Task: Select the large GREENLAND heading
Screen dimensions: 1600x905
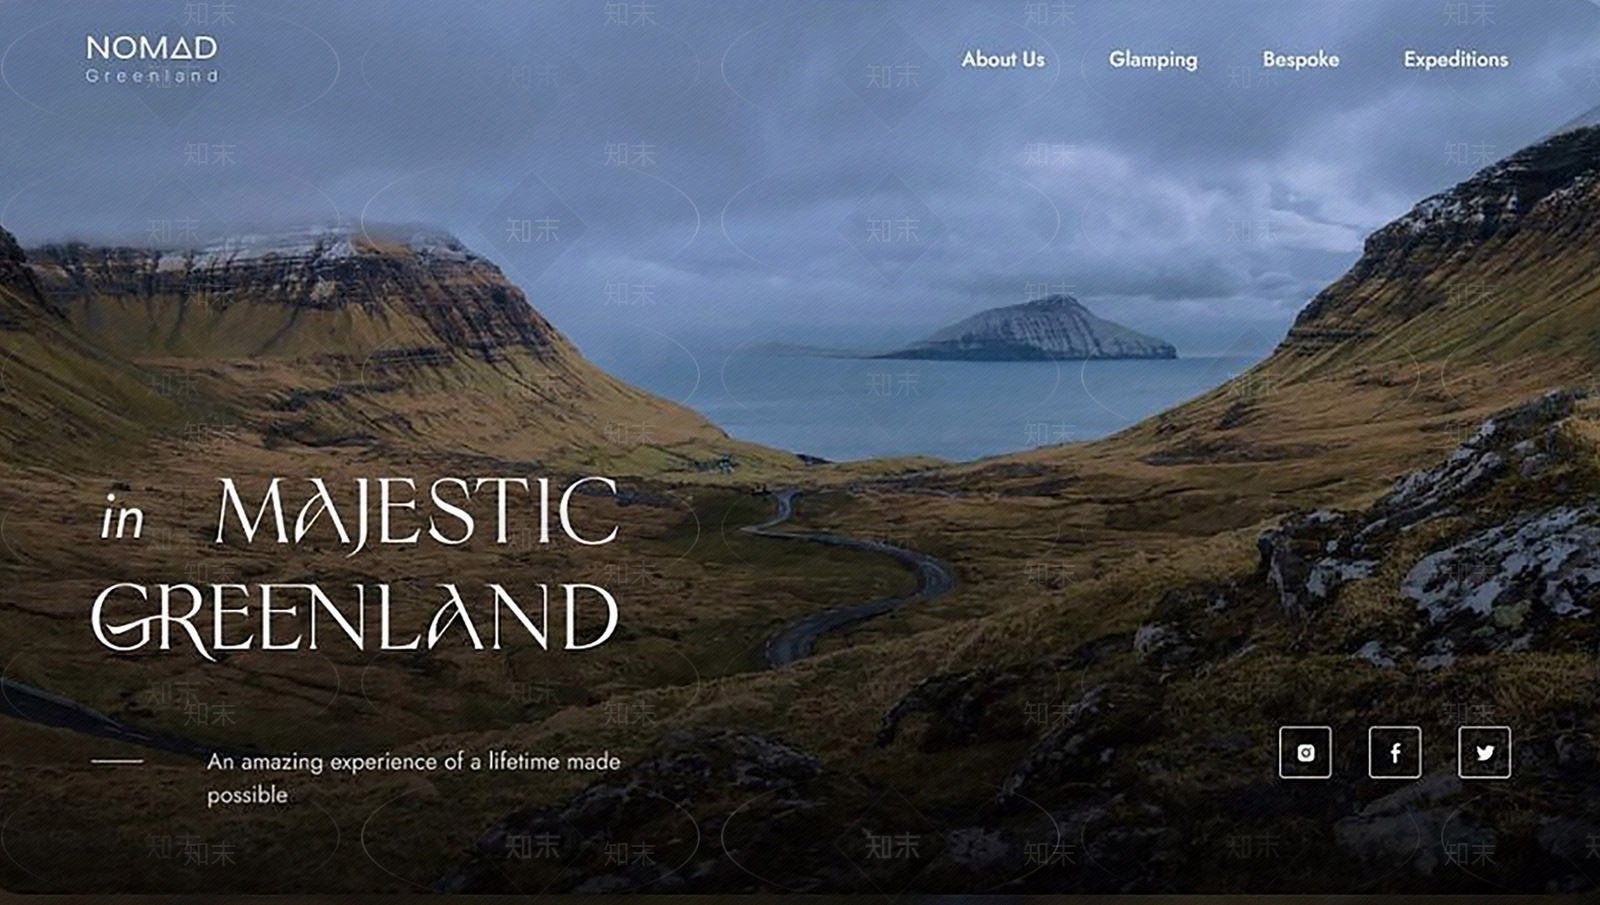Action: coord(355,617)
